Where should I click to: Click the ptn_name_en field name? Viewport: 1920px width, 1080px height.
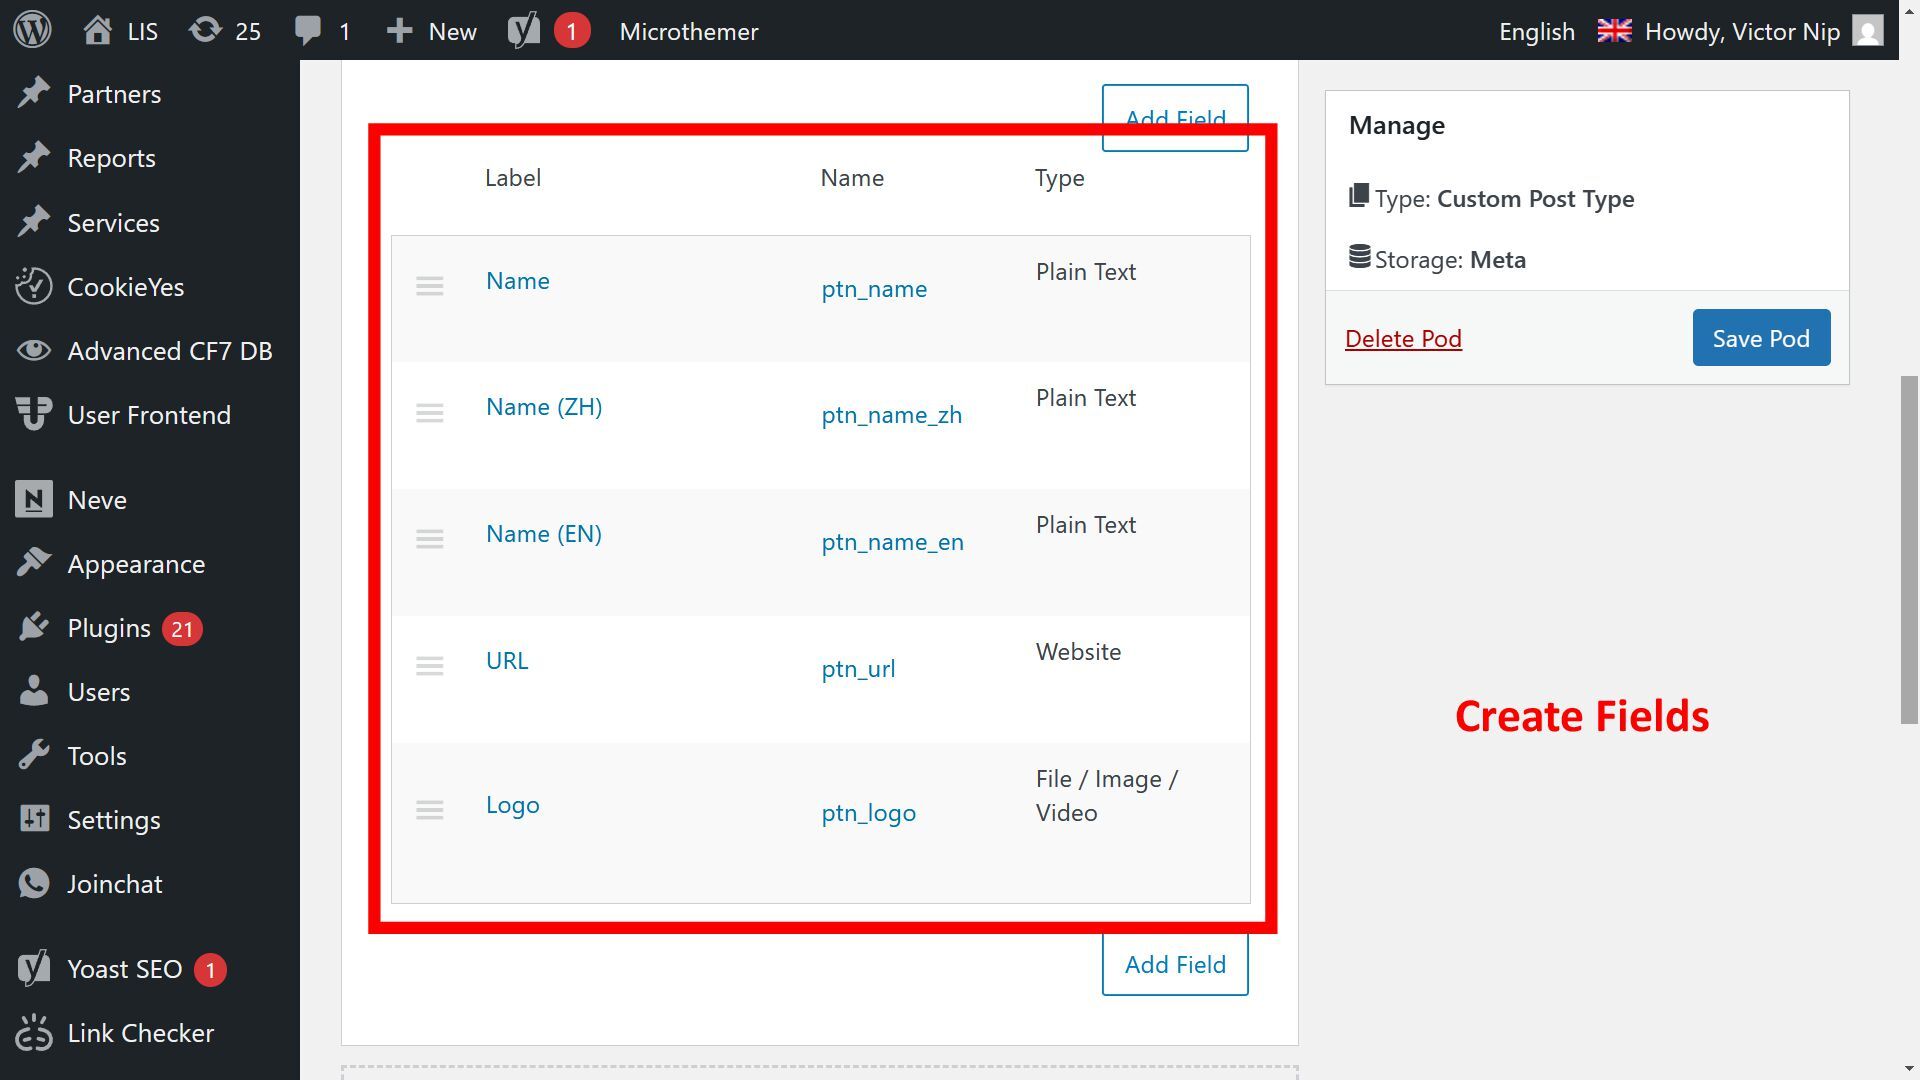893,542
